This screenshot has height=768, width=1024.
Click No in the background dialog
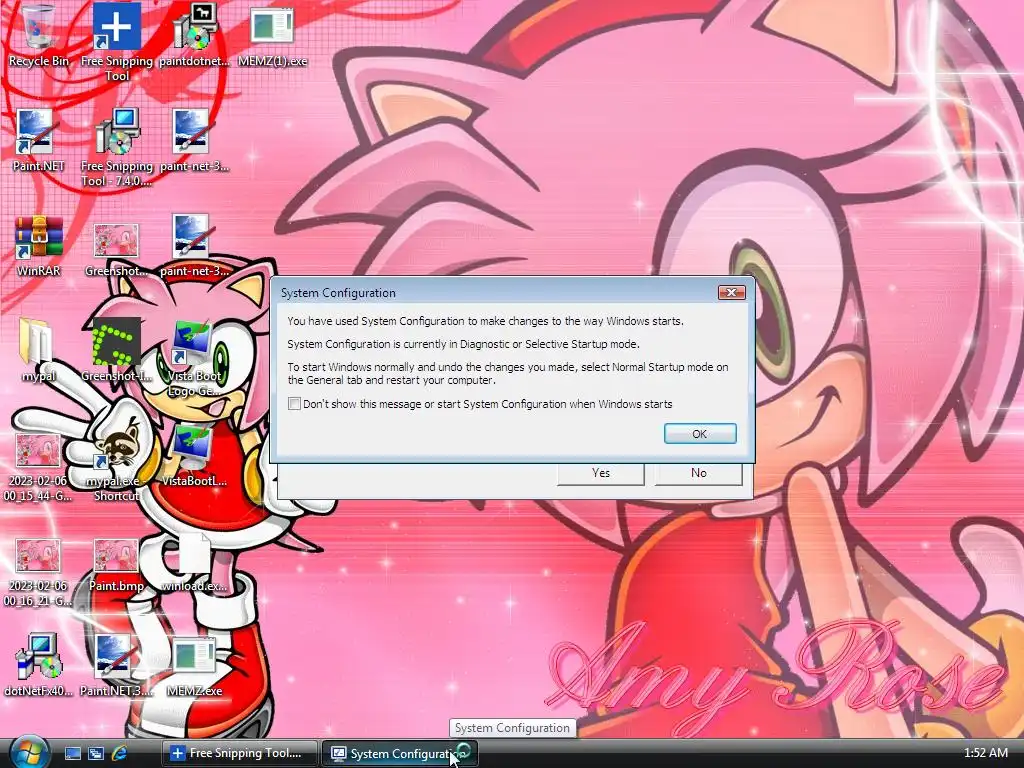tap(698, 473)
